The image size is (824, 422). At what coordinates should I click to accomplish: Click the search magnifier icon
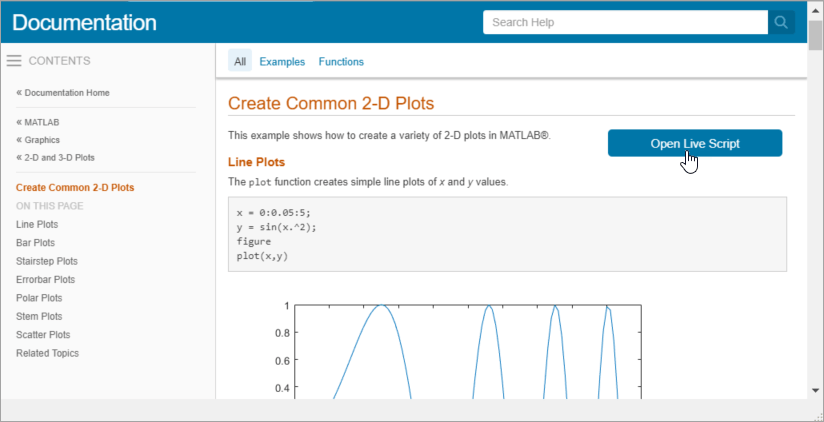click(x=782, y=23)
